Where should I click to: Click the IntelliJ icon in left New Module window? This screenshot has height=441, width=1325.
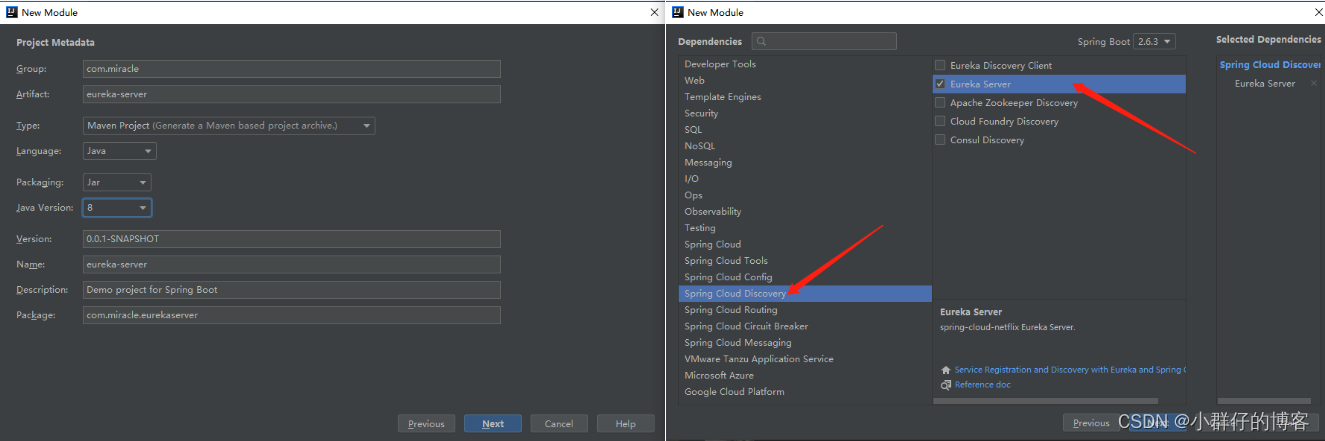click(x=11, y=12)
